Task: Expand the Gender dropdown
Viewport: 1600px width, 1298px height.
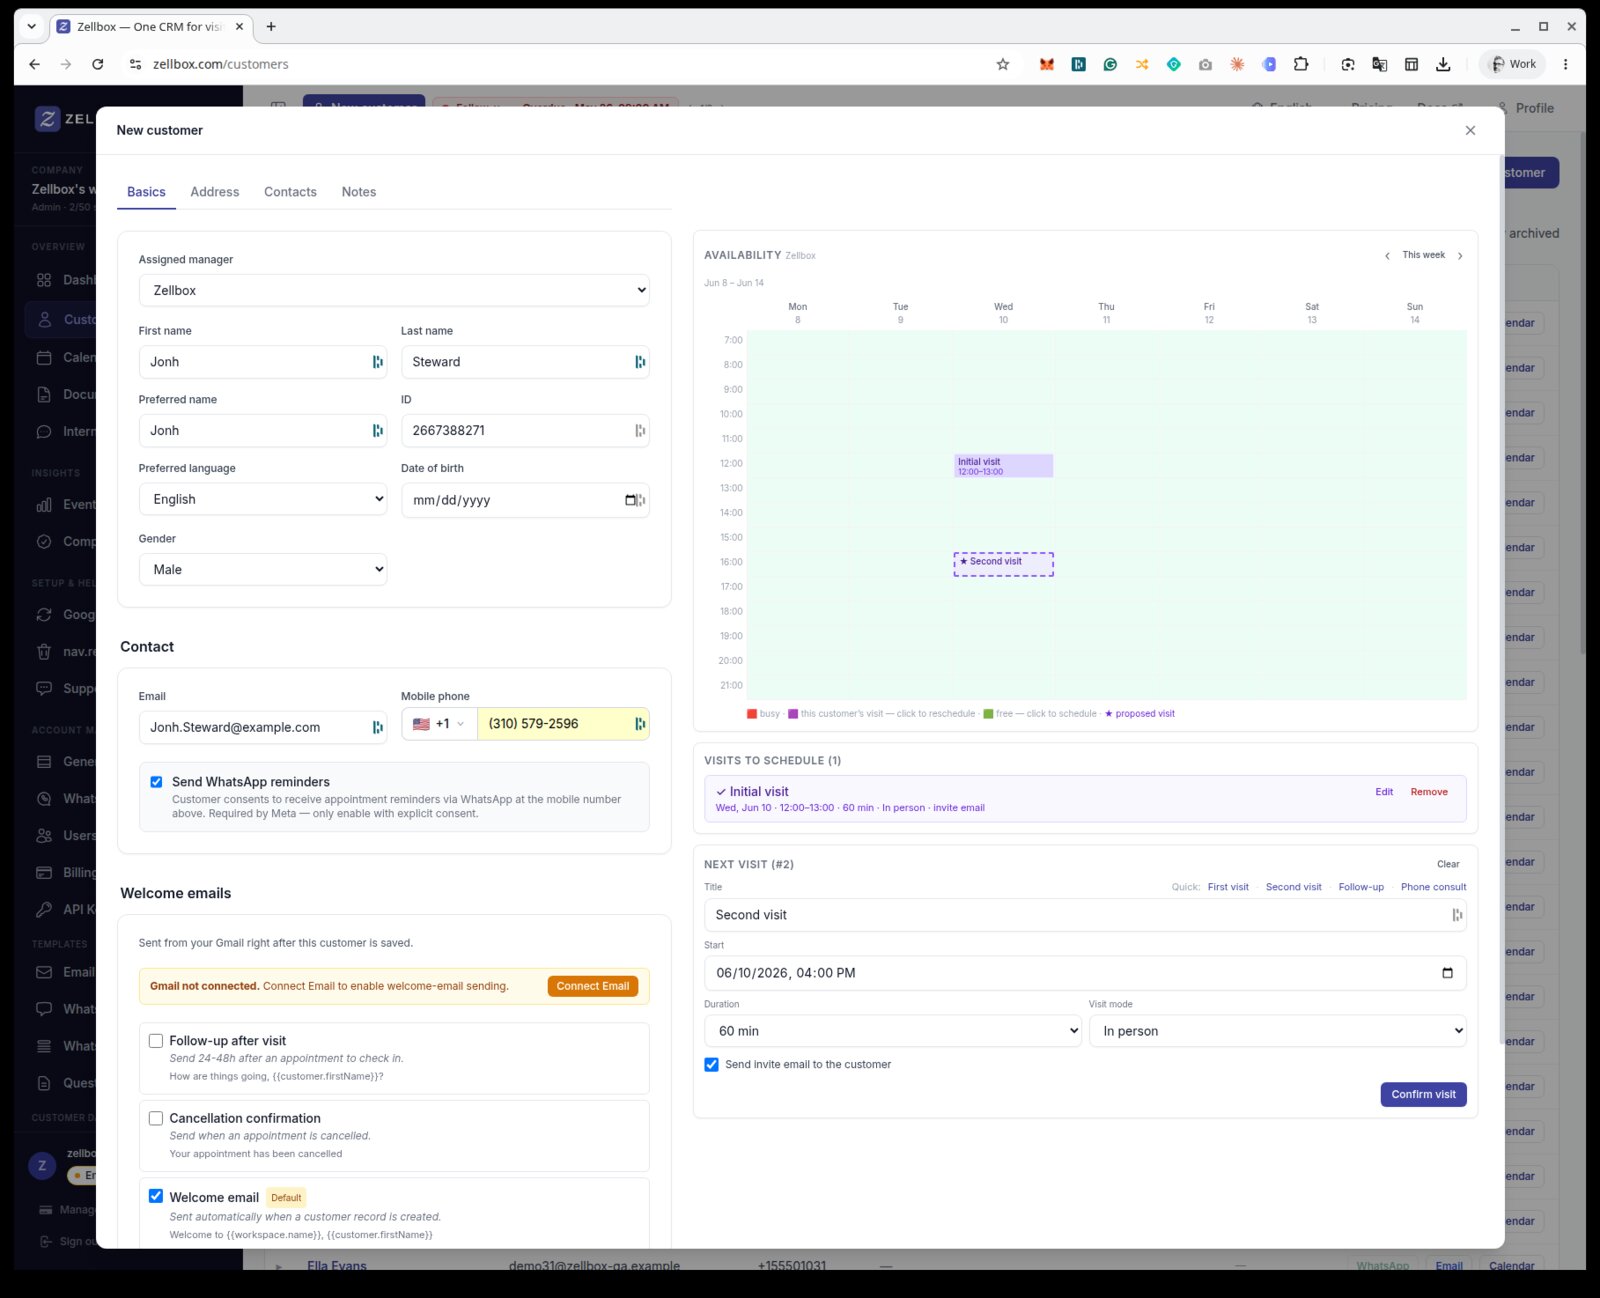Action: [262, 569]
